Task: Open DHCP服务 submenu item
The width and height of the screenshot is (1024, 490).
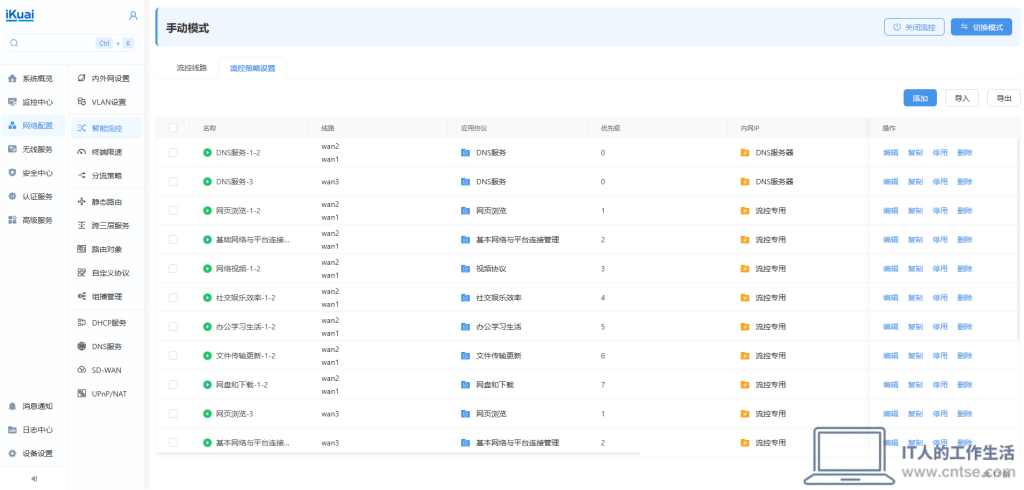Action: (x=106, y=323)
